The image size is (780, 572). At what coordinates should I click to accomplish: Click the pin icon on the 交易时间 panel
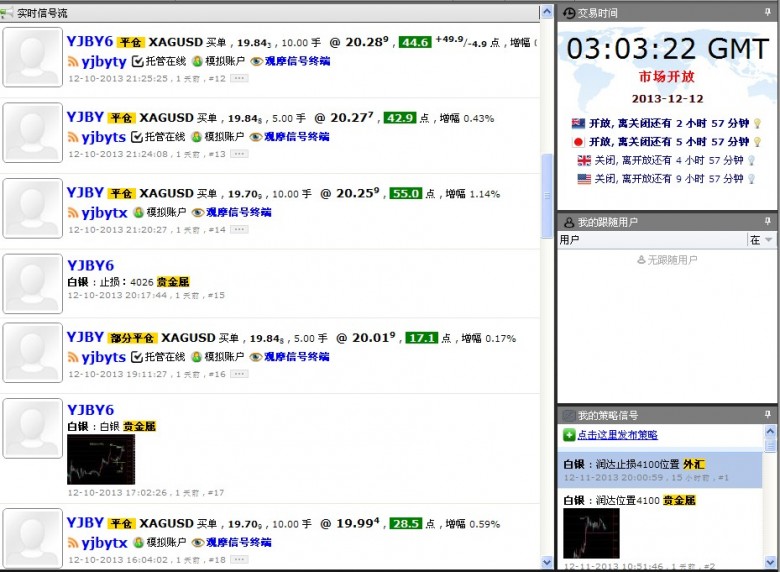tap(768, 13)
